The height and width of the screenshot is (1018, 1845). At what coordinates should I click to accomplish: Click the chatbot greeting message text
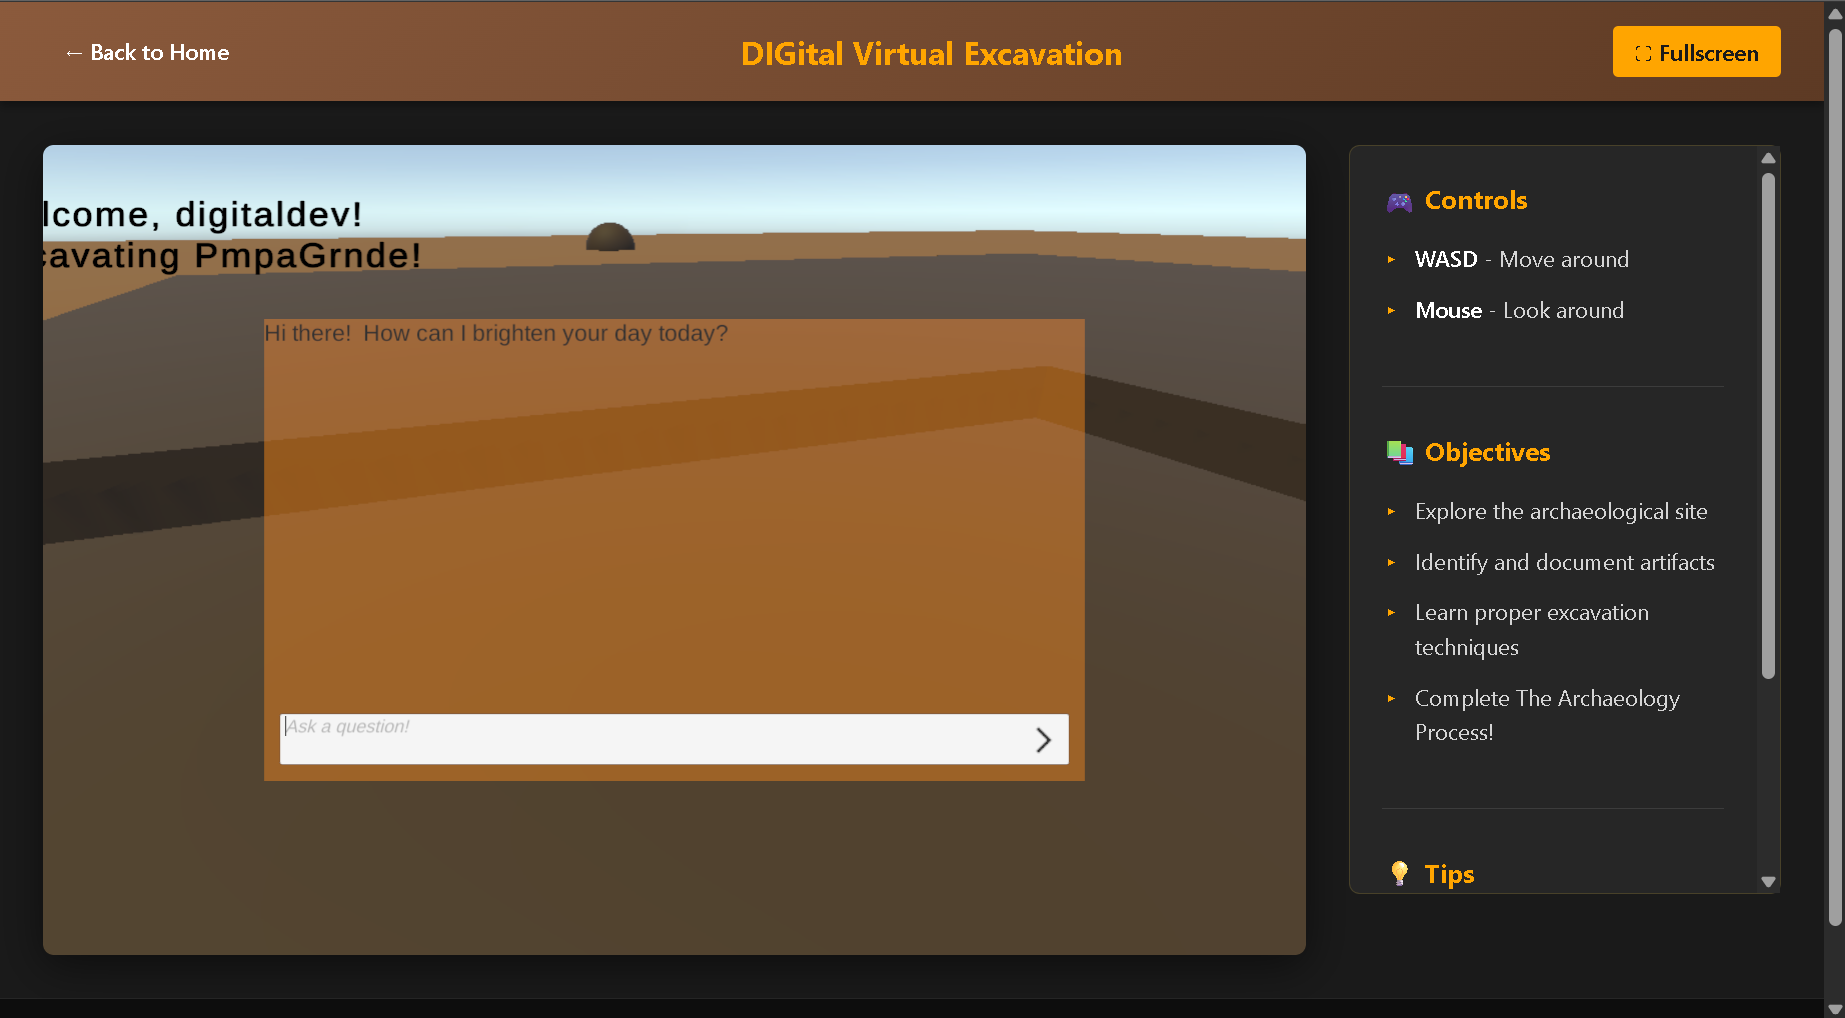[x=496, y=334]
